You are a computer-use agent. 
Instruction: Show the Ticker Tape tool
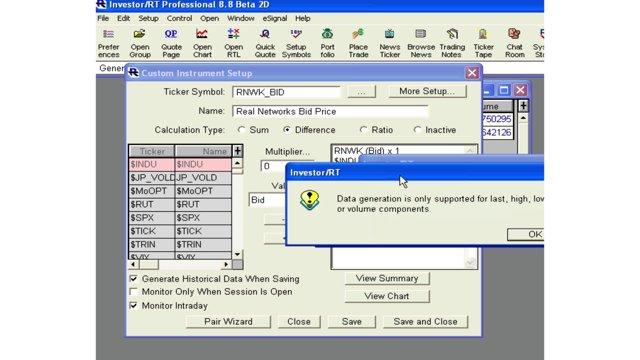tap(483, 43)
